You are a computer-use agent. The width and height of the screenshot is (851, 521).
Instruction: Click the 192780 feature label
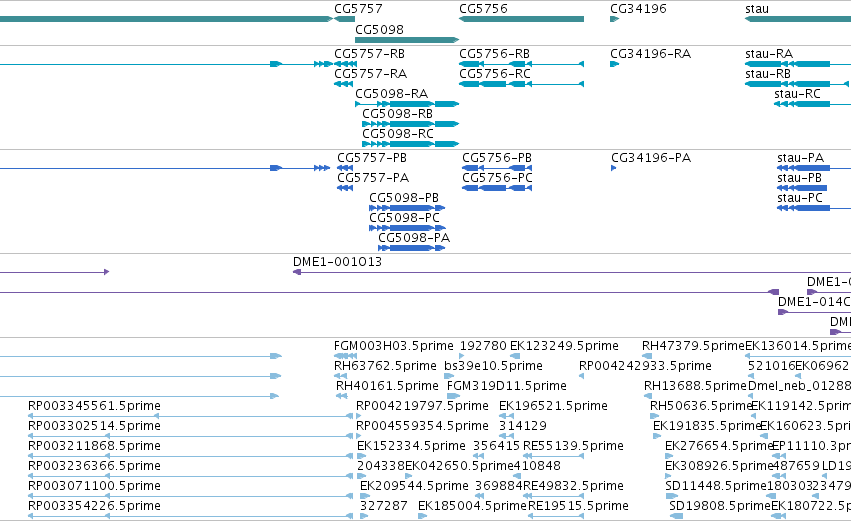[483, 346]
